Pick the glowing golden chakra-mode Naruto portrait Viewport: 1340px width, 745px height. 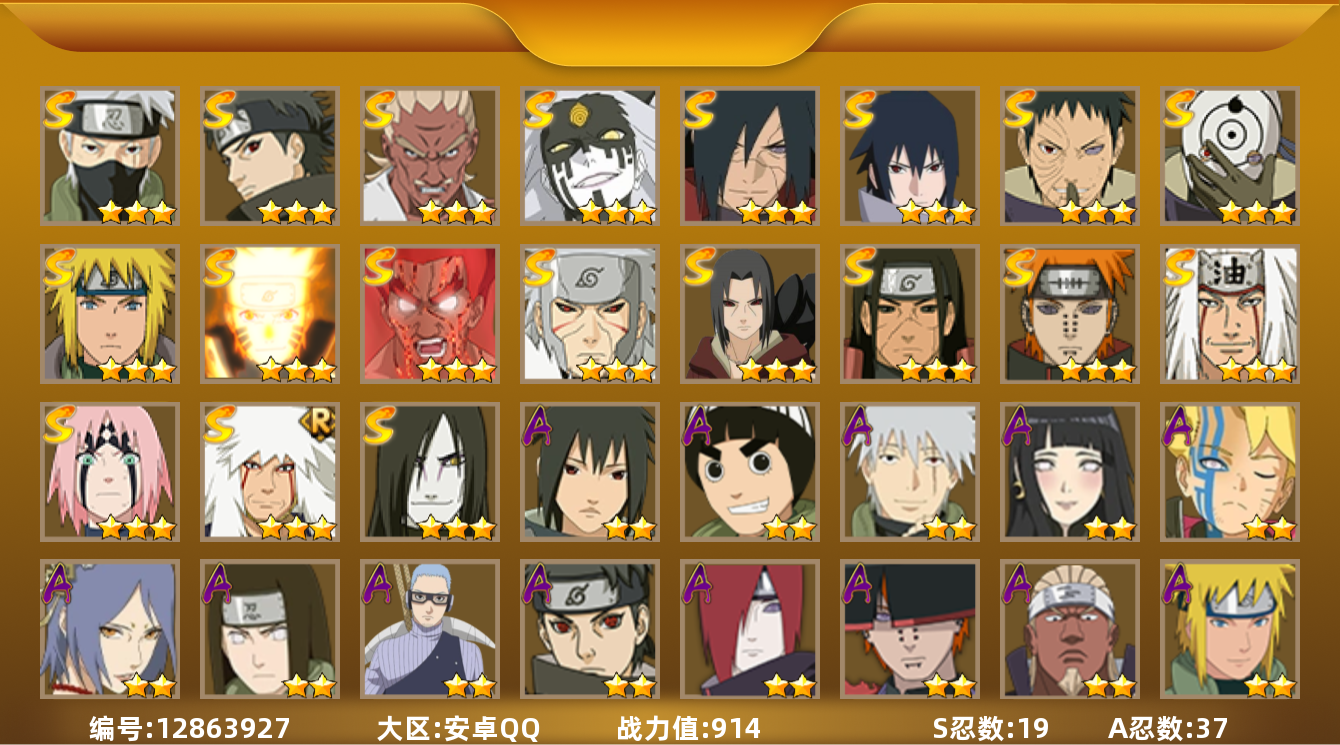pyautogui.click(x=269, y=313)
